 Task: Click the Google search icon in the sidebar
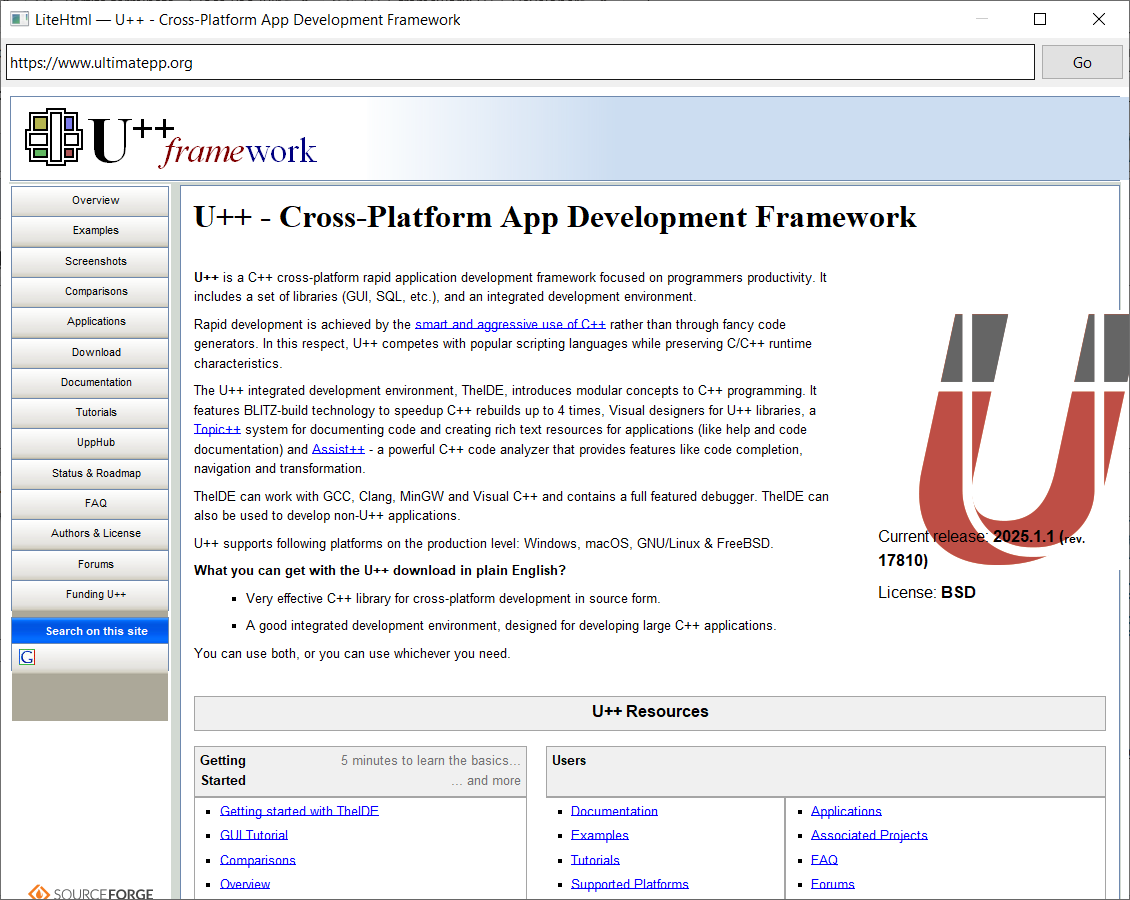coord(27,657)
